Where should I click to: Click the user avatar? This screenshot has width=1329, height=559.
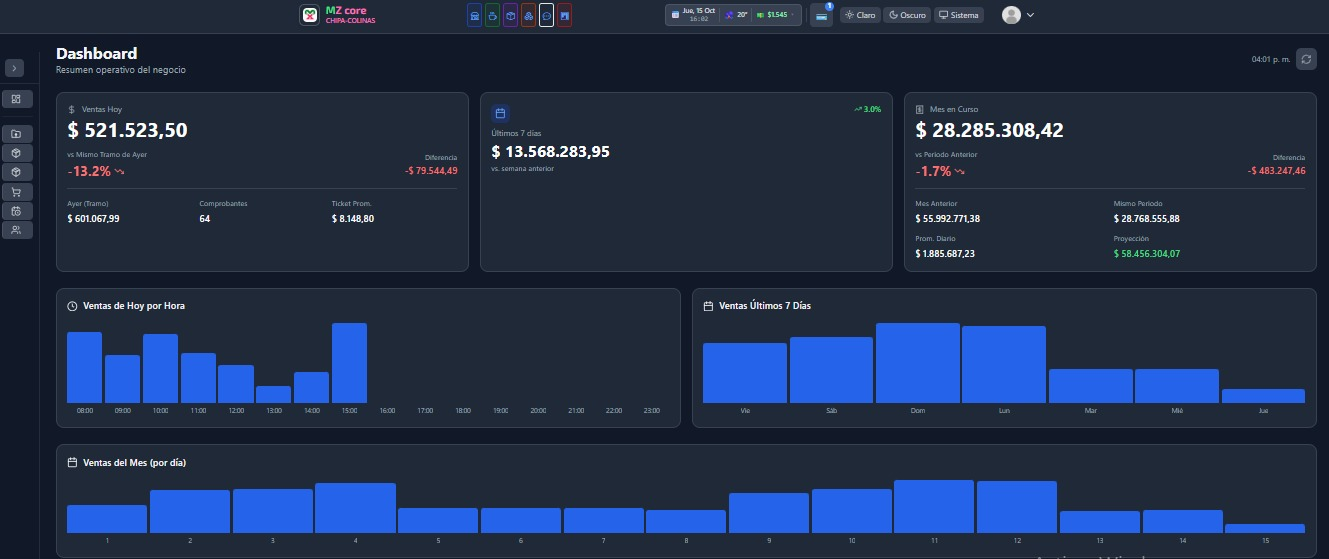[1011, 15]
